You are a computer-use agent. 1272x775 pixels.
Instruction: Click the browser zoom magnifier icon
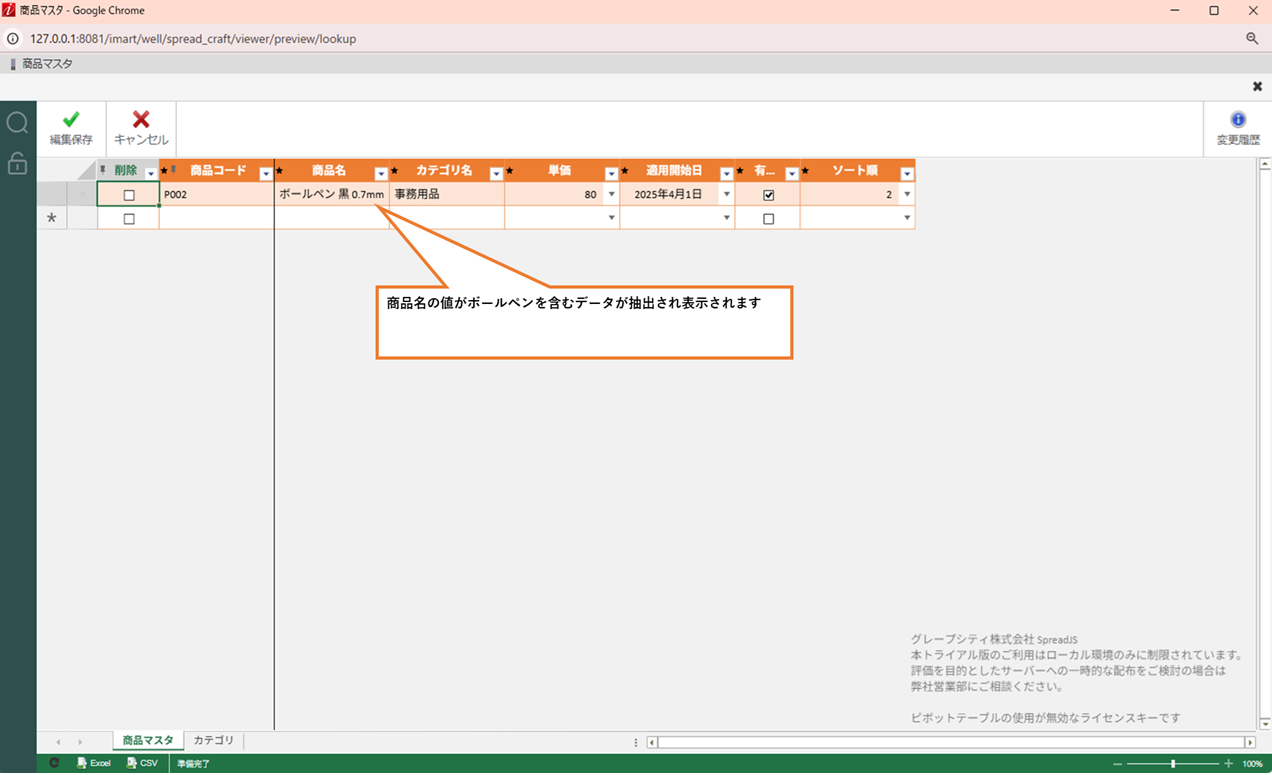point(1252,39)
